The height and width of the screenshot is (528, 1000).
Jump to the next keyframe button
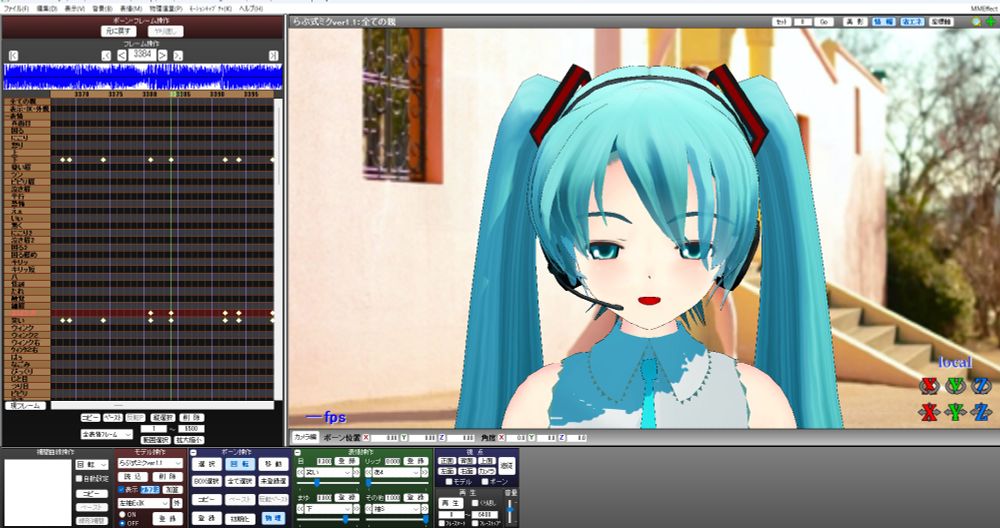(178, 55)
